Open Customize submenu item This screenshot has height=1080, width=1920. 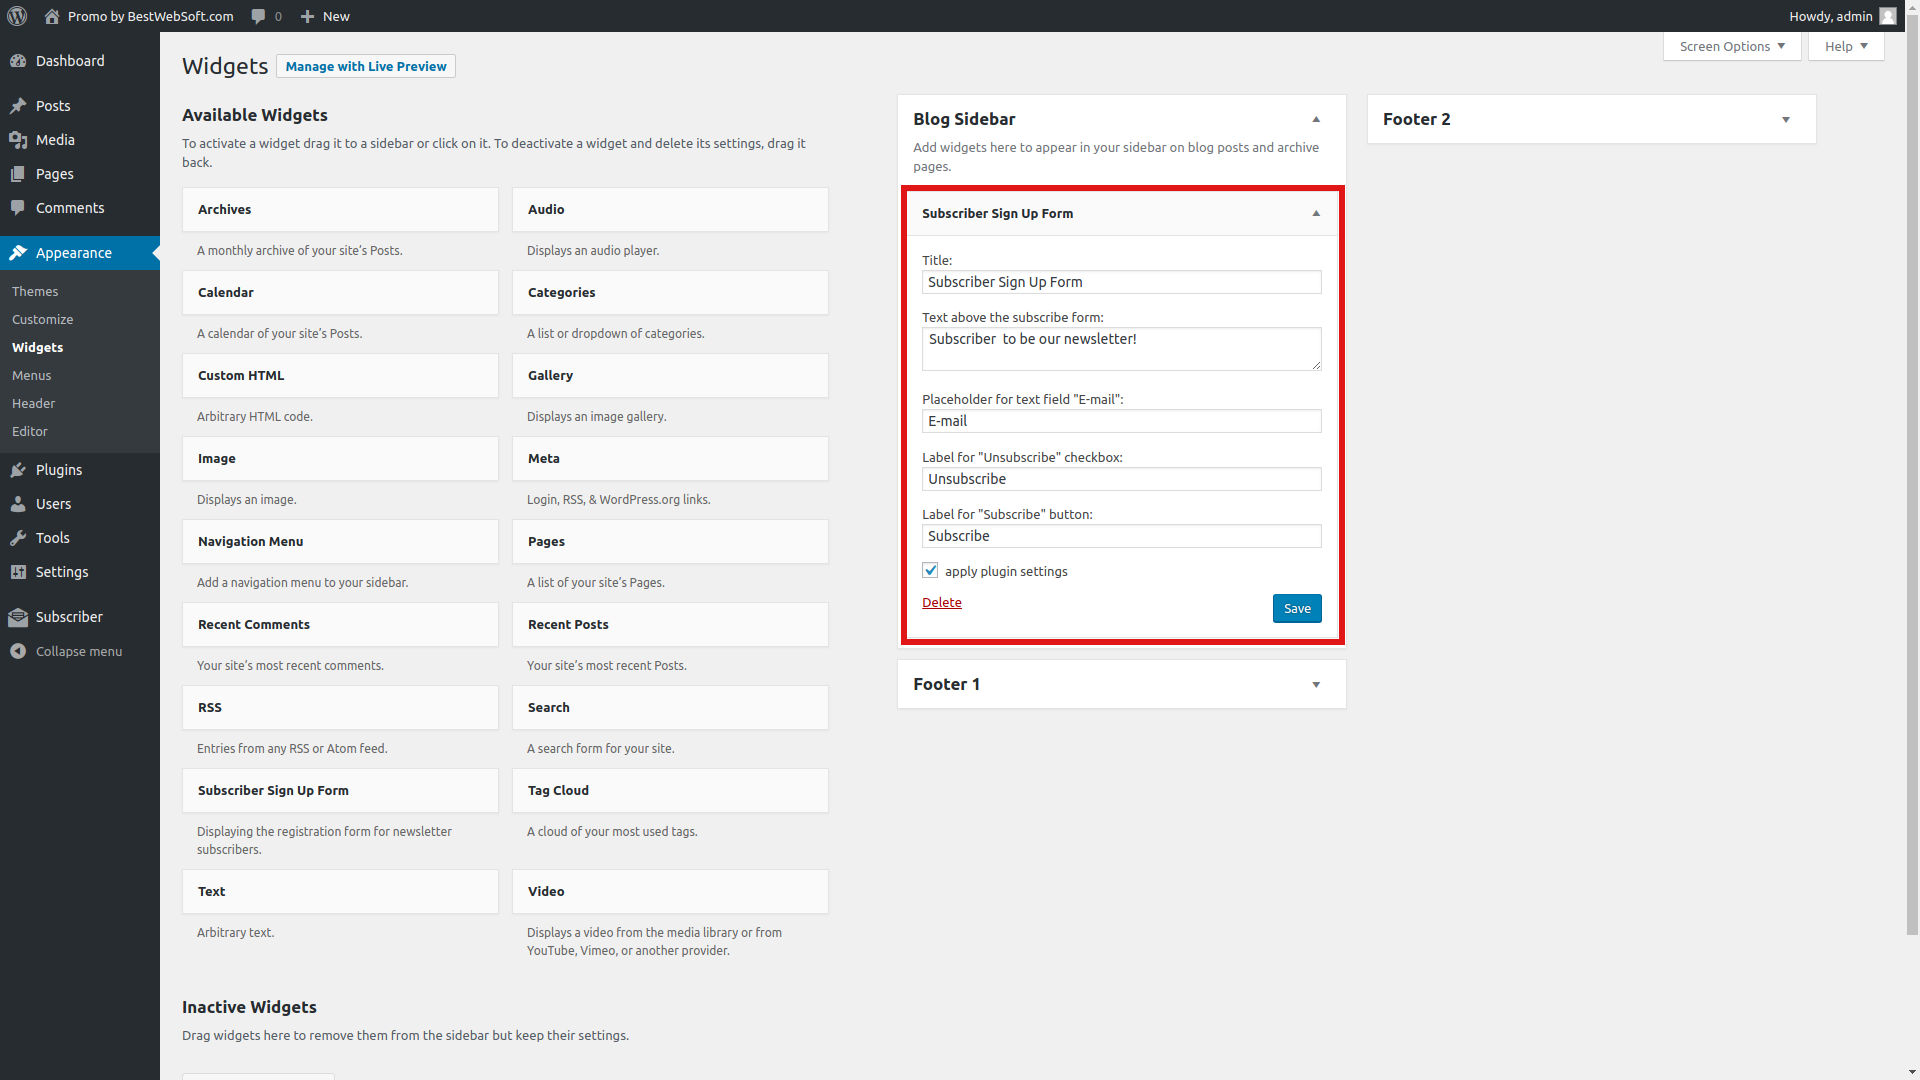42,319
